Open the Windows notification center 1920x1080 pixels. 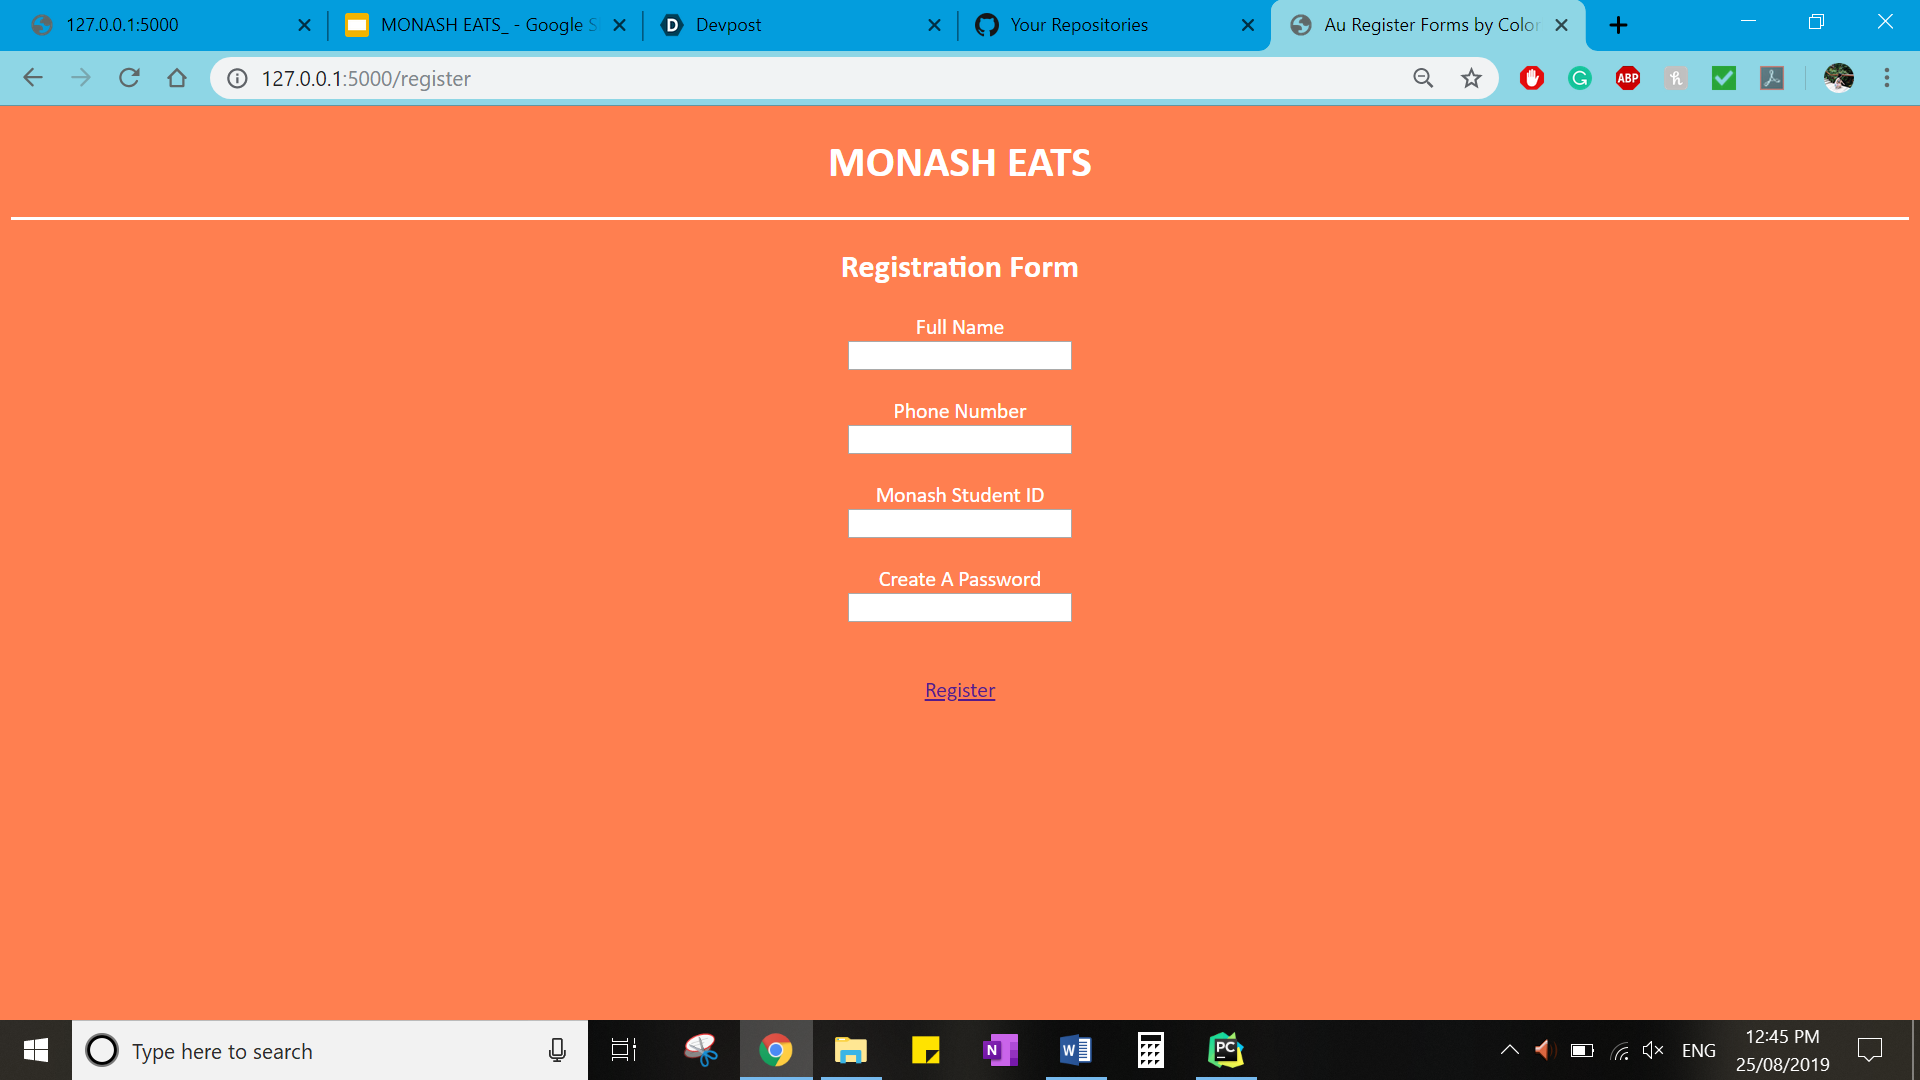point(1869,1050)
